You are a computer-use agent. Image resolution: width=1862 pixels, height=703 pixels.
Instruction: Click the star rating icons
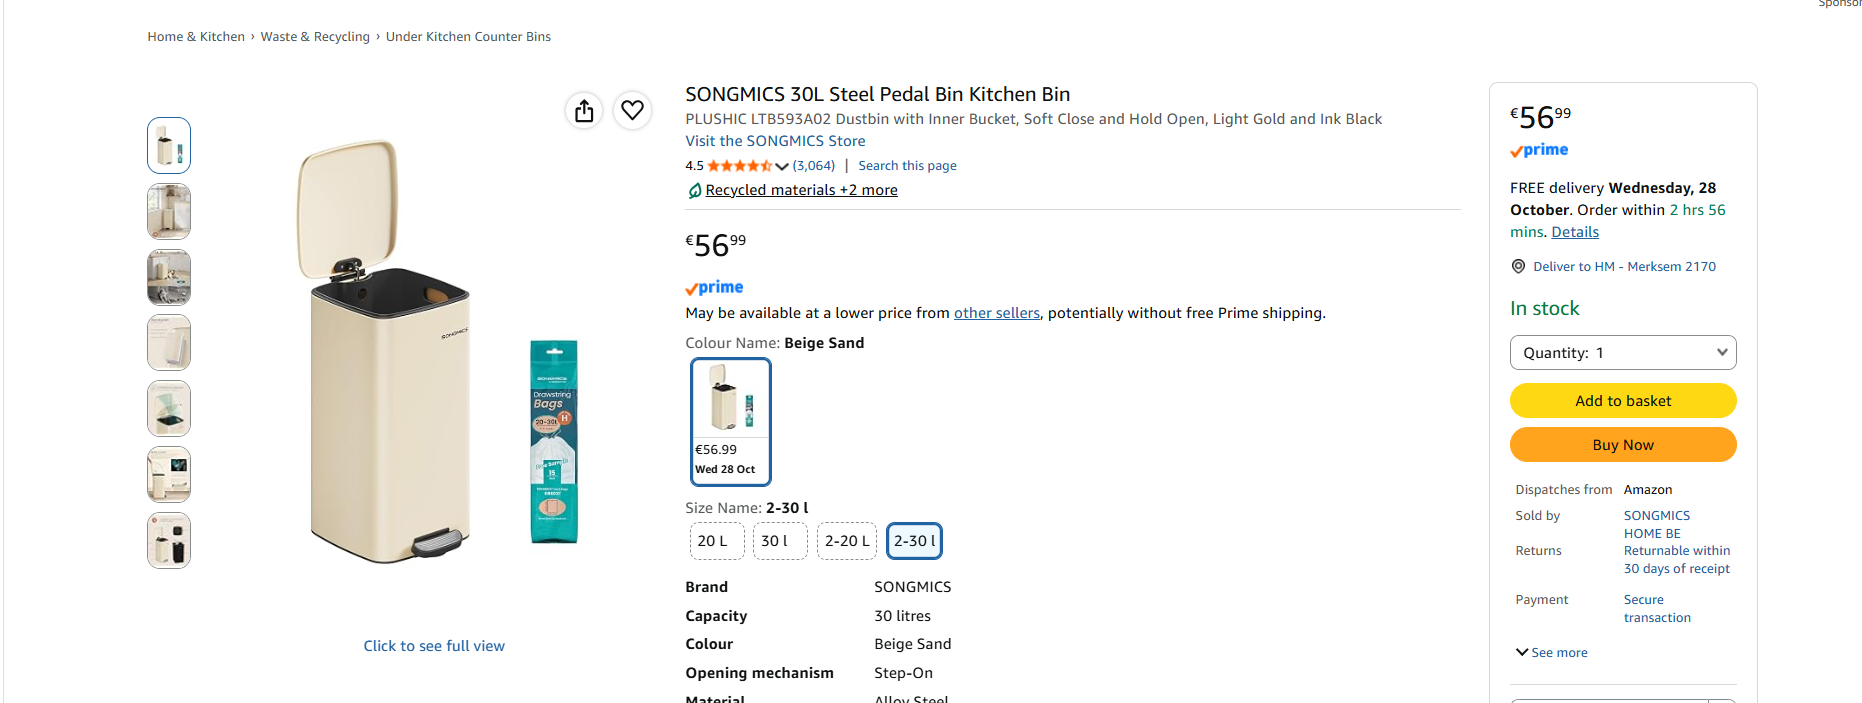tap(740, 166)
